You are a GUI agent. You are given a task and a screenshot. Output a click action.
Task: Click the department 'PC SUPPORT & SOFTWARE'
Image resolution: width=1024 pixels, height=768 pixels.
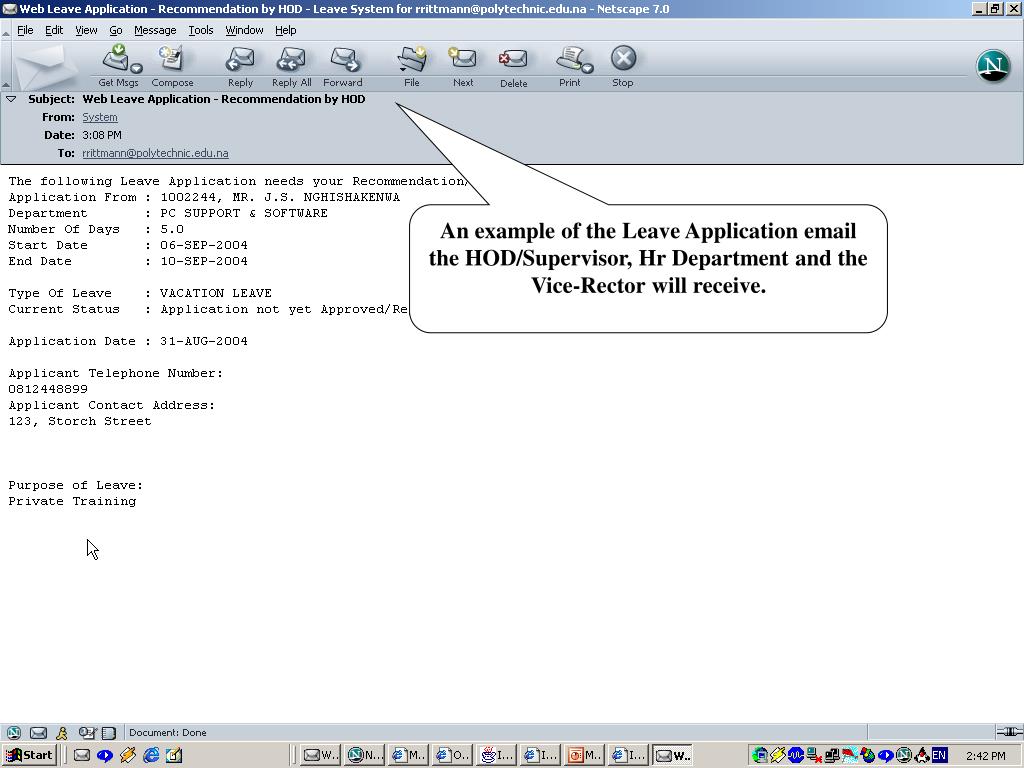point(244,214)
